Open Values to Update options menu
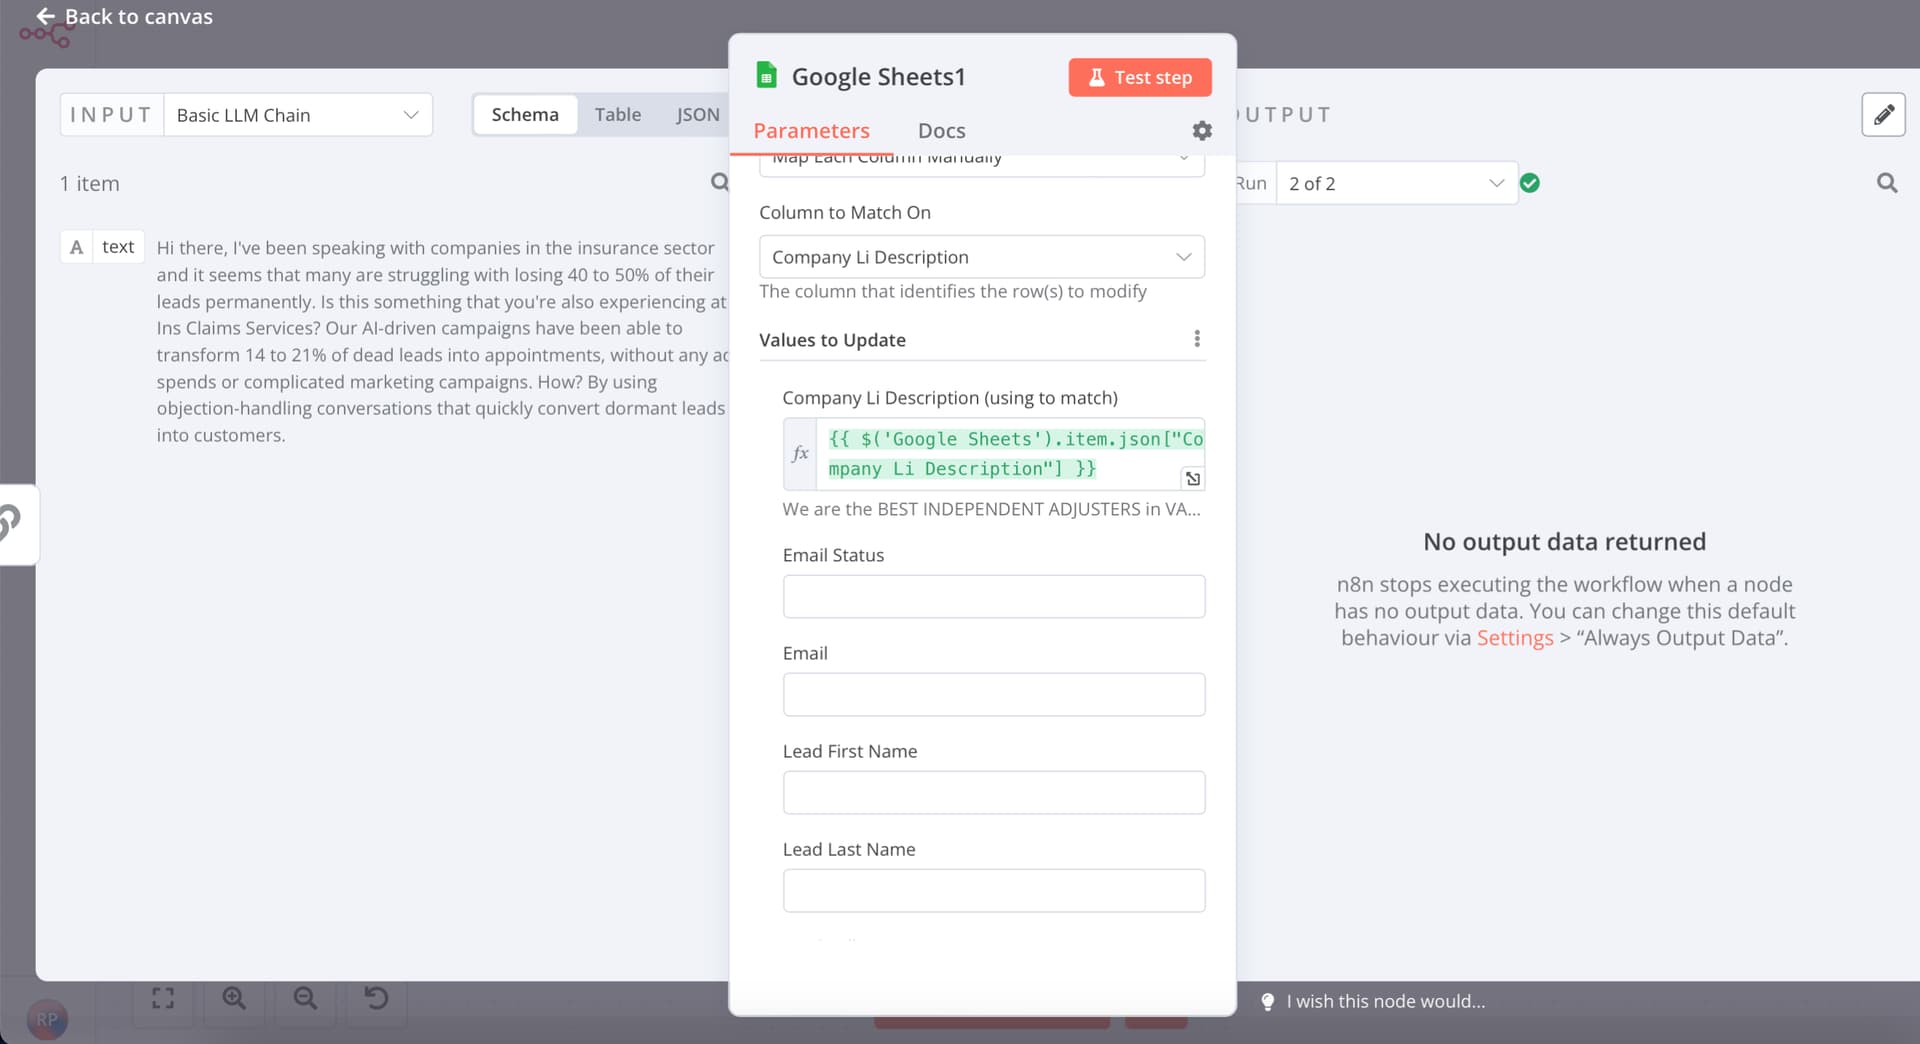1920x1044 pixels. click(1197, 339)
